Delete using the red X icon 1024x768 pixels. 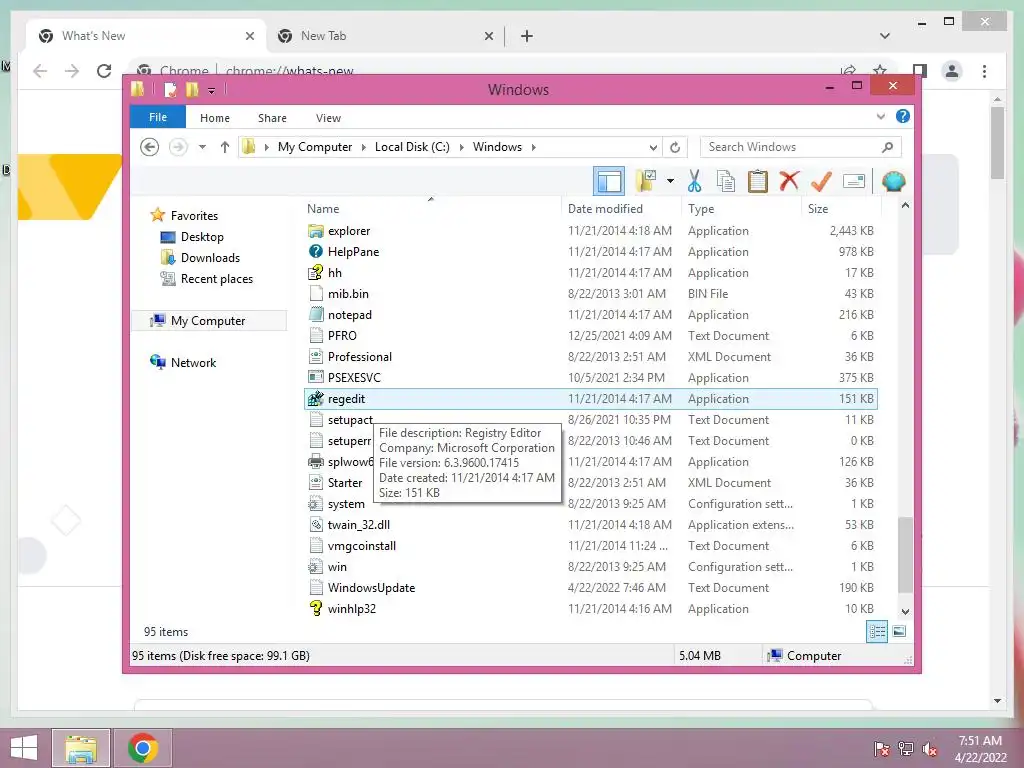coord(789,180)
